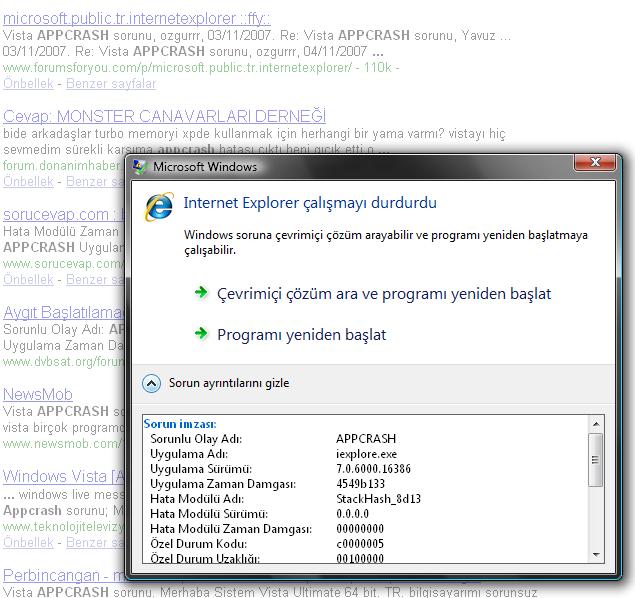The image size is (635, 598).
Task: Click the Sorun ayrıntılarını gizle label
Action: coord(229,383)
